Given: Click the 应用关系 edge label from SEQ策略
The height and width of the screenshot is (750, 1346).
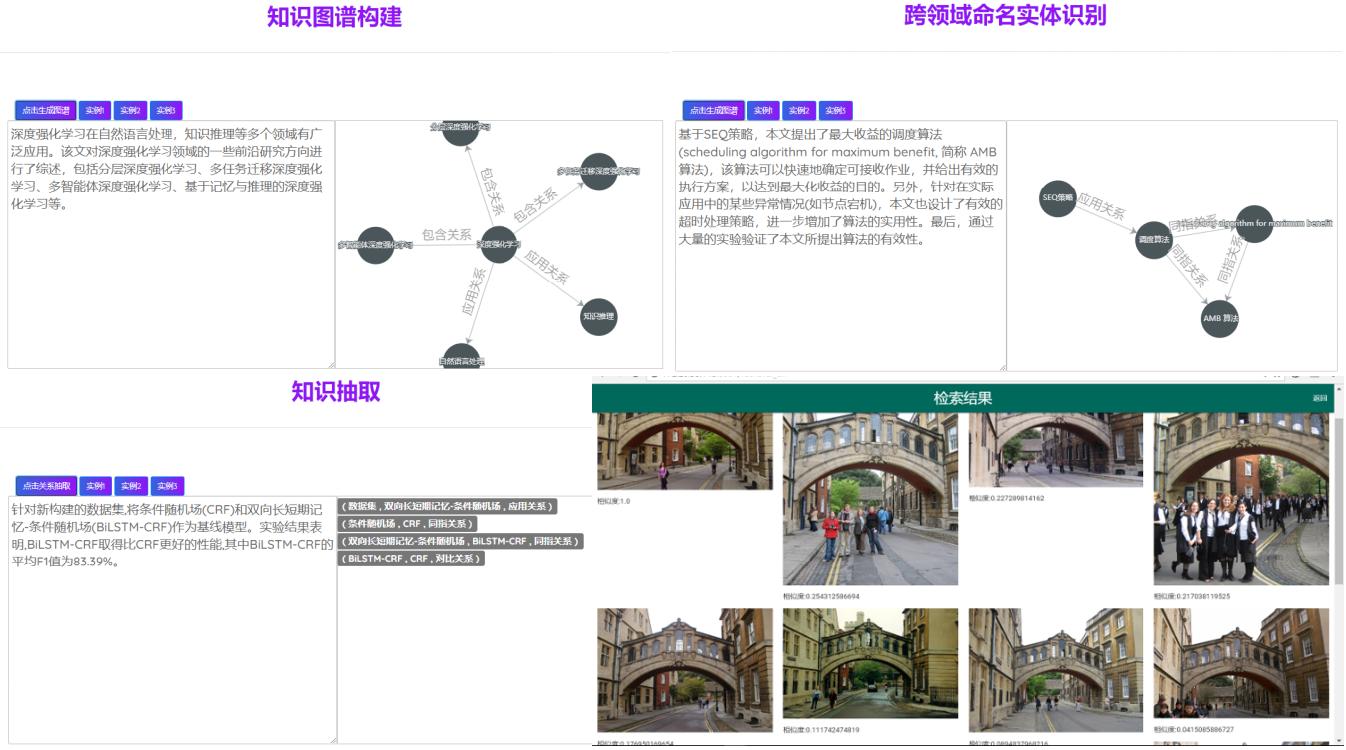Looking at the screenshot, I should [x=1100, y=208].
